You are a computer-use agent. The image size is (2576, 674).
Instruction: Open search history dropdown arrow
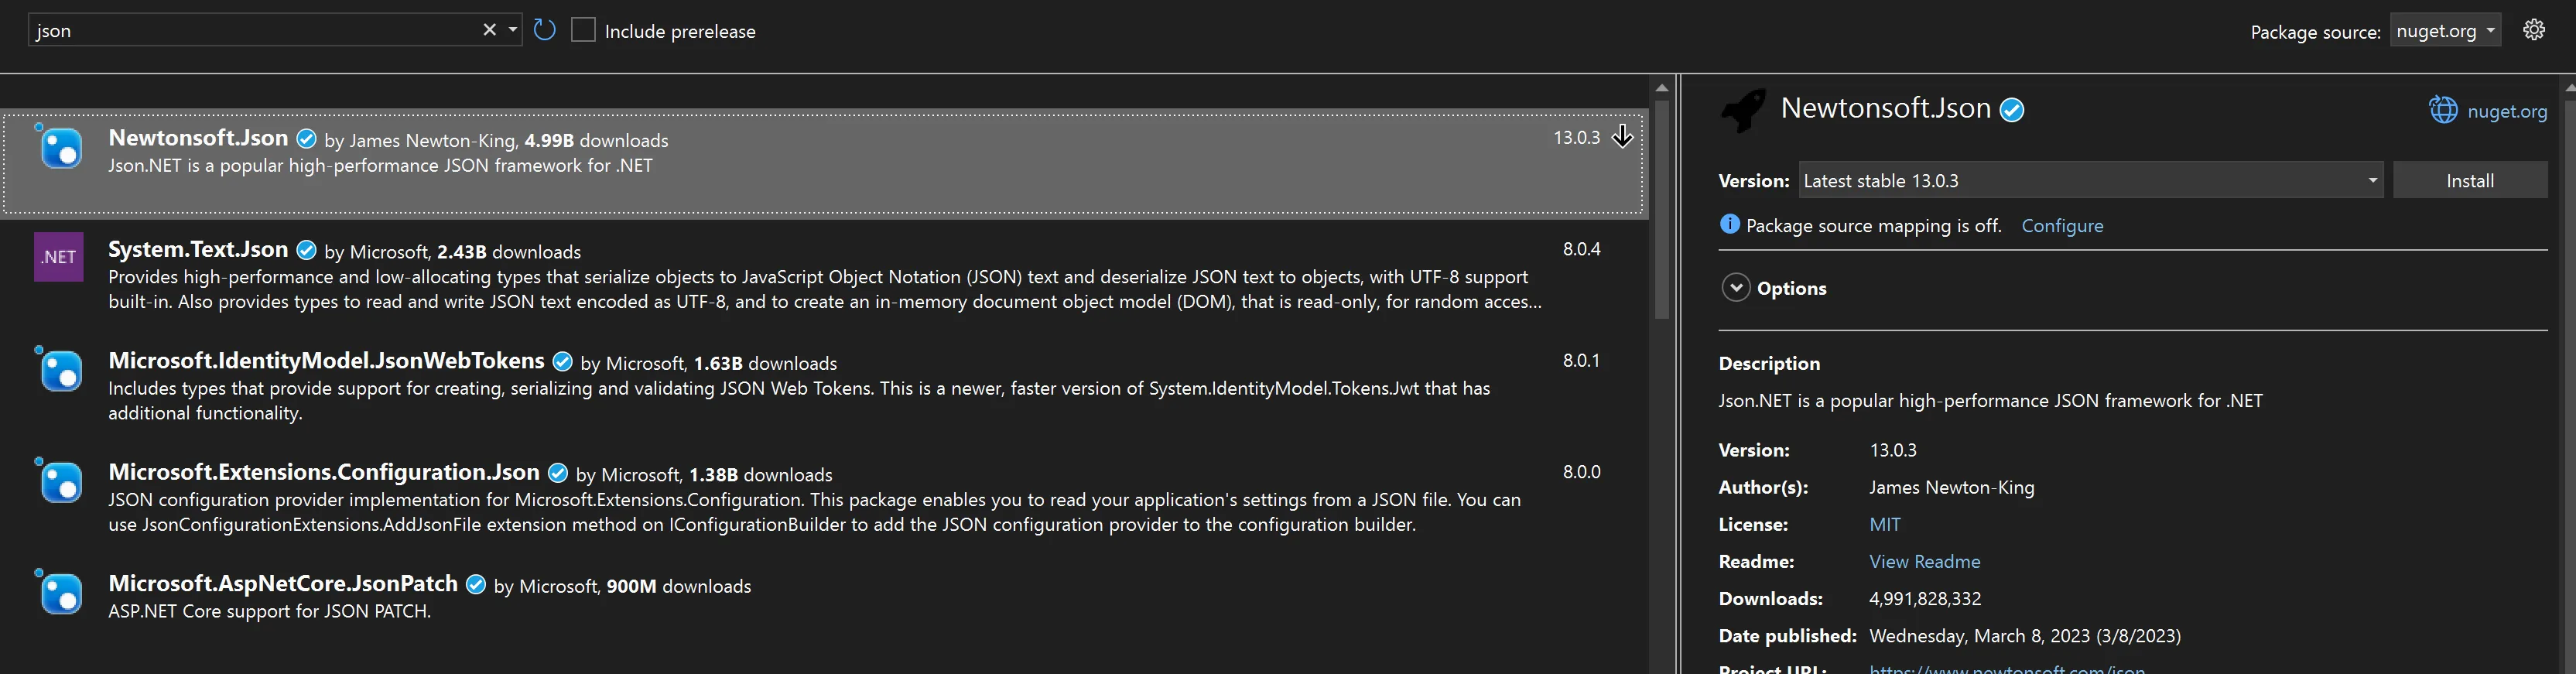tap(513, 30)
